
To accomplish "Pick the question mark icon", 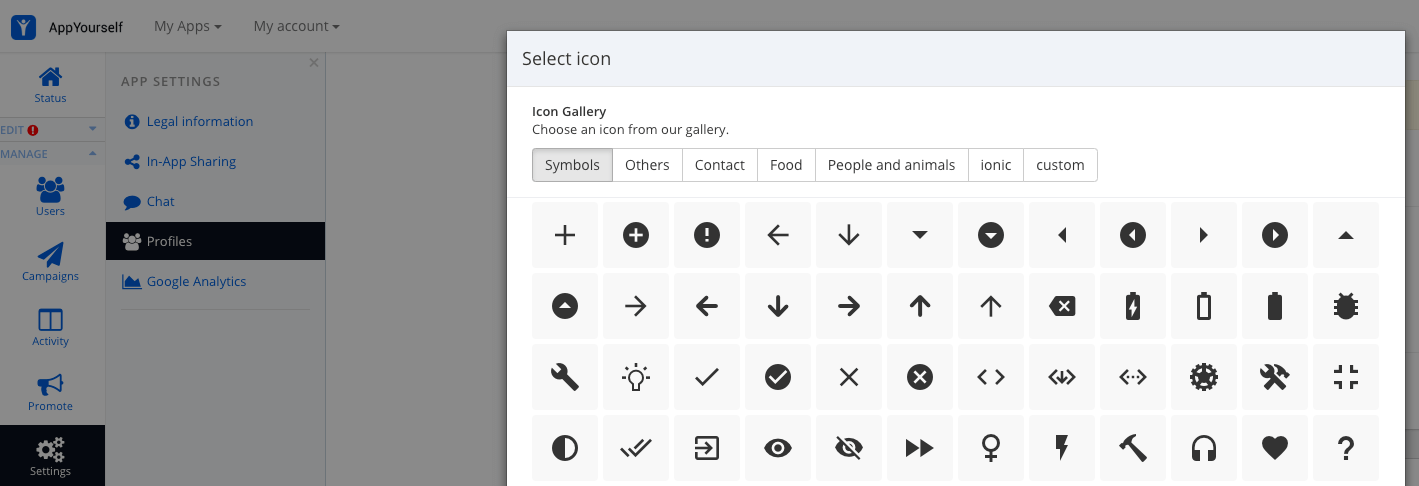I will tap(1346, 448).
